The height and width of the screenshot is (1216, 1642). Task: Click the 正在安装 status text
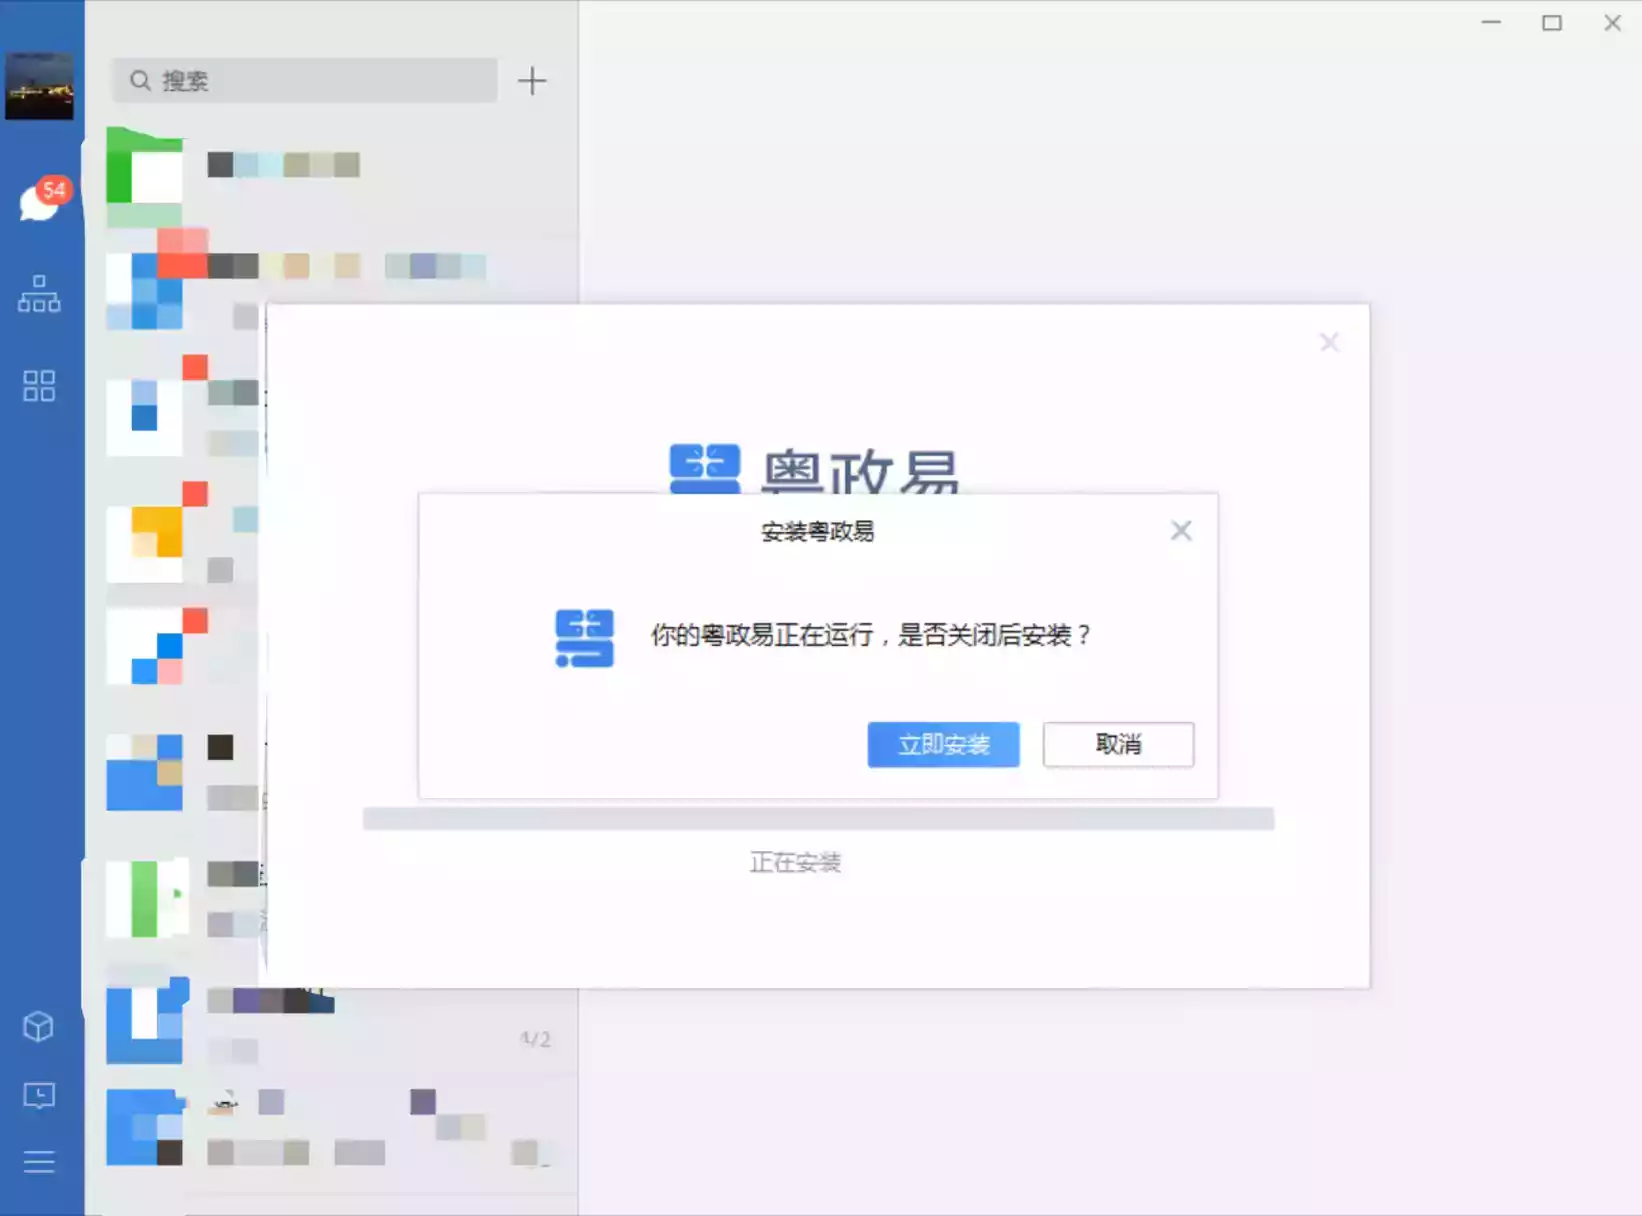(795, 862)
